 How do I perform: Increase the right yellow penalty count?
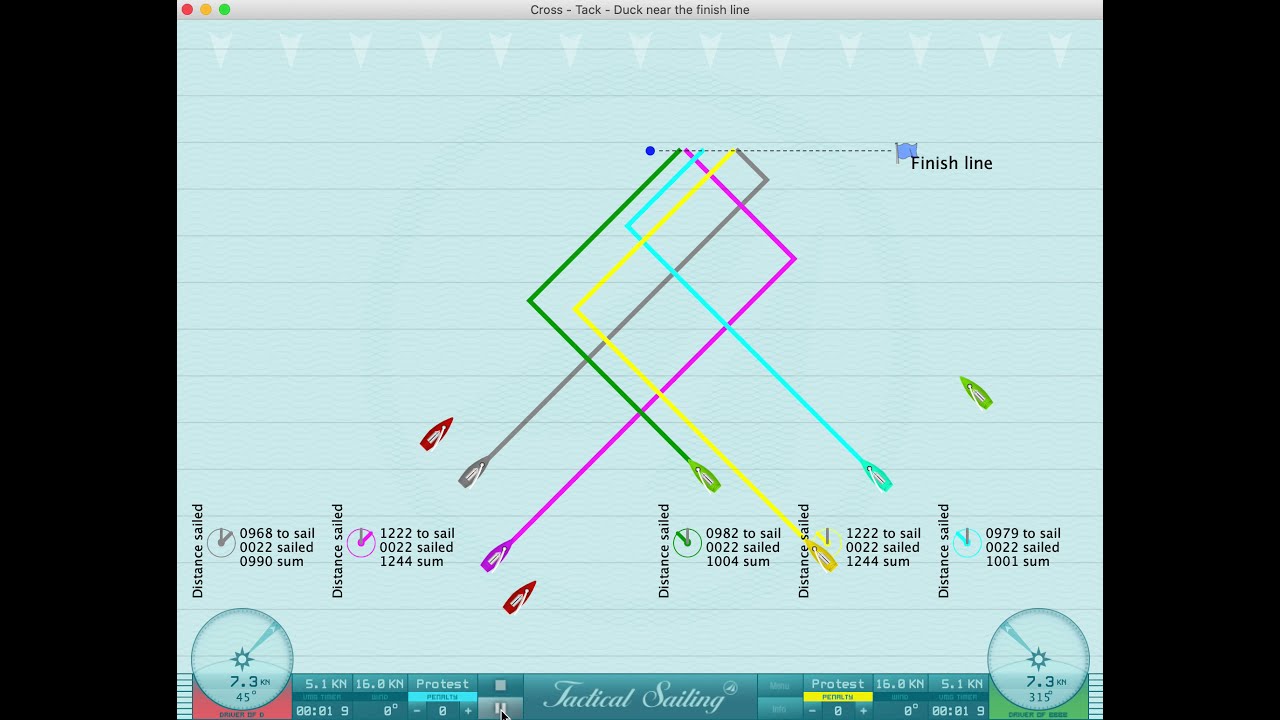pos(863,711)
